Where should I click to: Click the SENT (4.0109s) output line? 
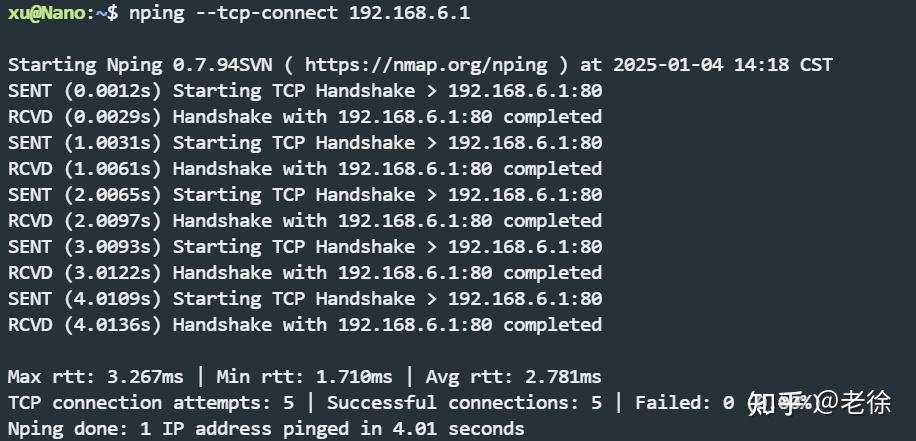[305, 299]
